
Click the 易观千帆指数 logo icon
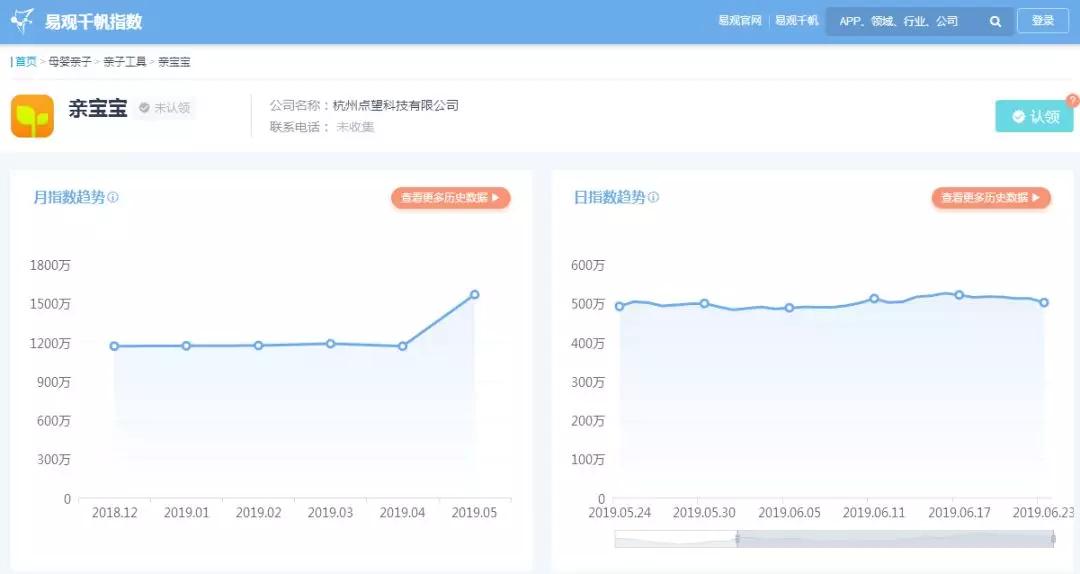[x=23, y=21]
